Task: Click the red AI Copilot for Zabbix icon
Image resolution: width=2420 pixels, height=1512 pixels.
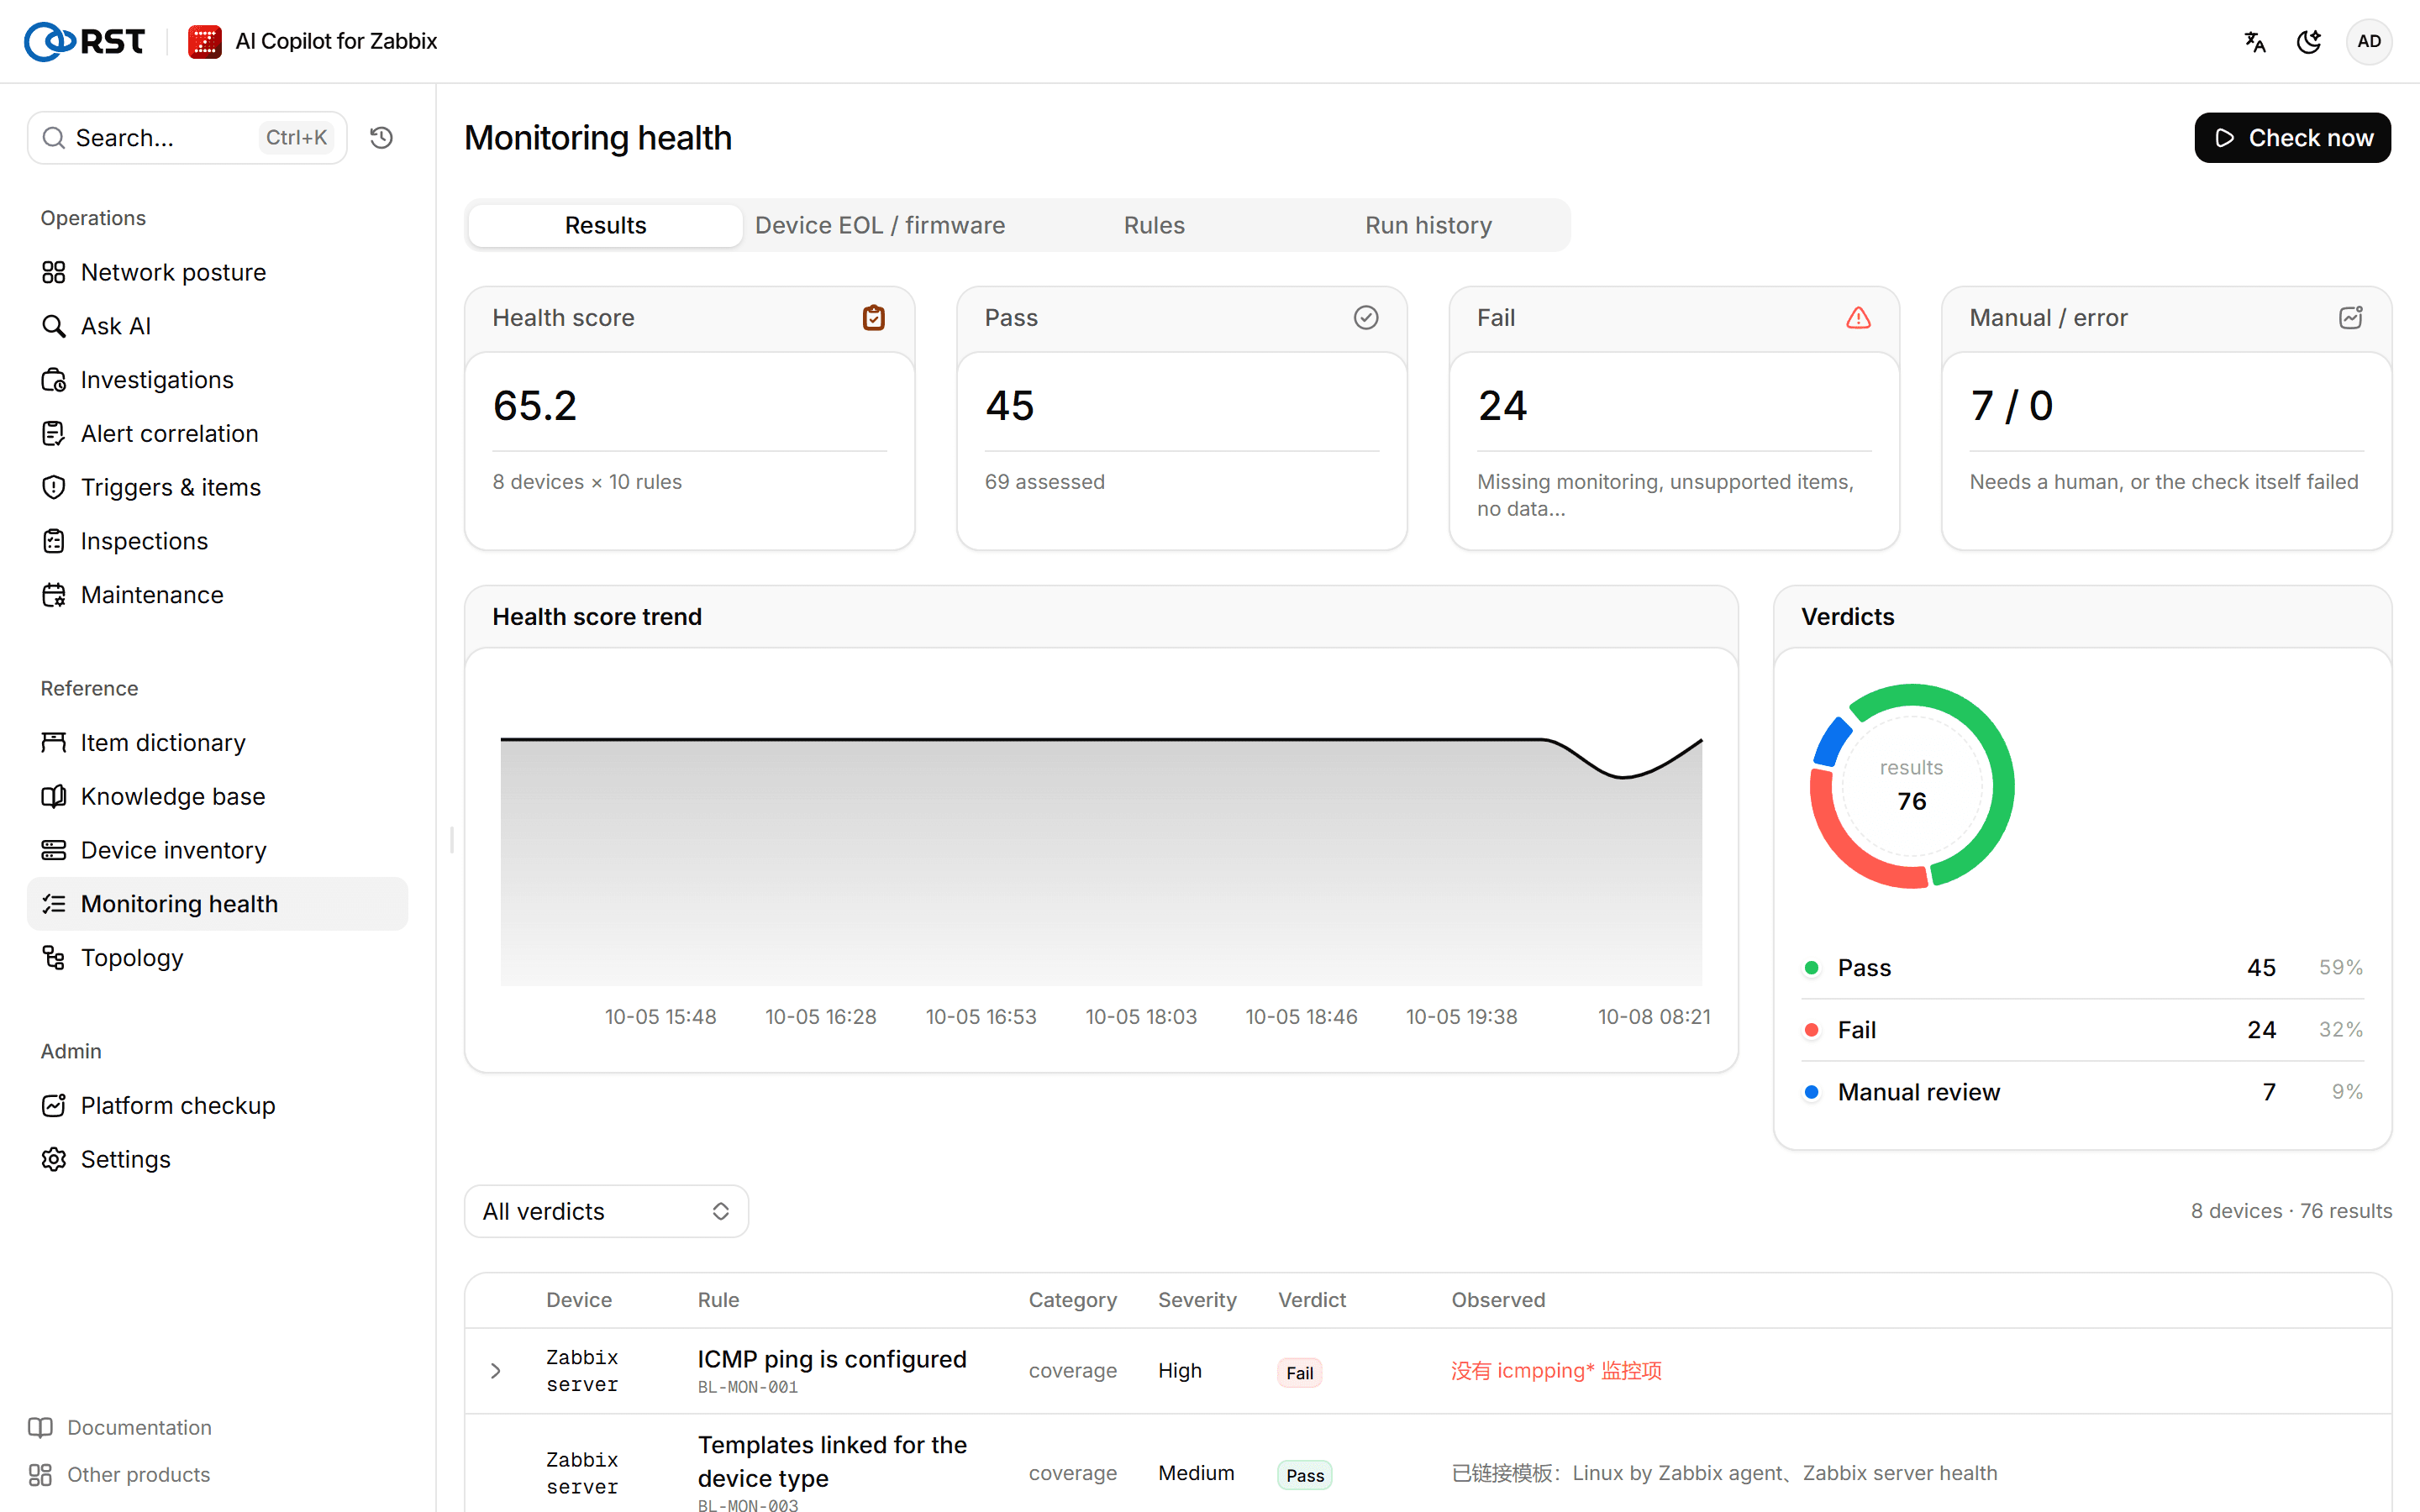Action: click(205, 41)
